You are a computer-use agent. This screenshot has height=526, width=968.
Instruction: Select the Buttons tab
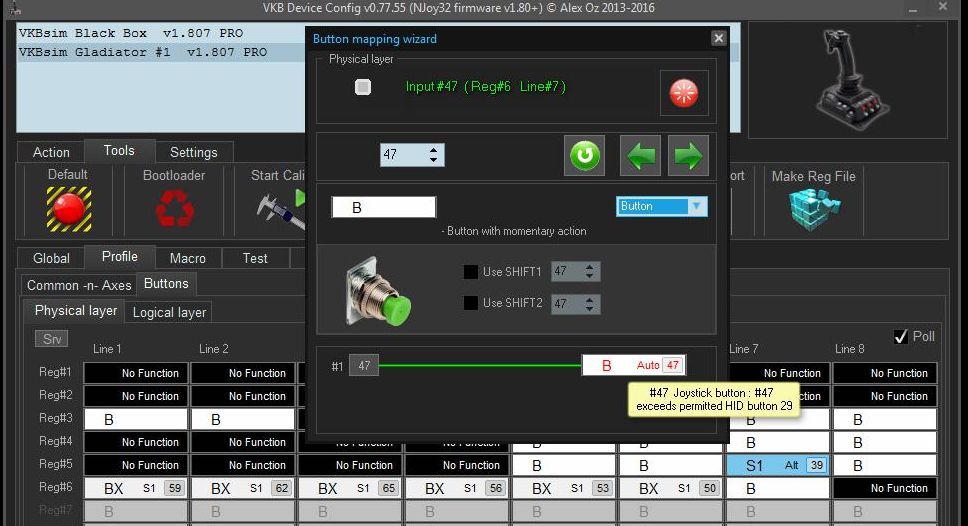(166, 283)
